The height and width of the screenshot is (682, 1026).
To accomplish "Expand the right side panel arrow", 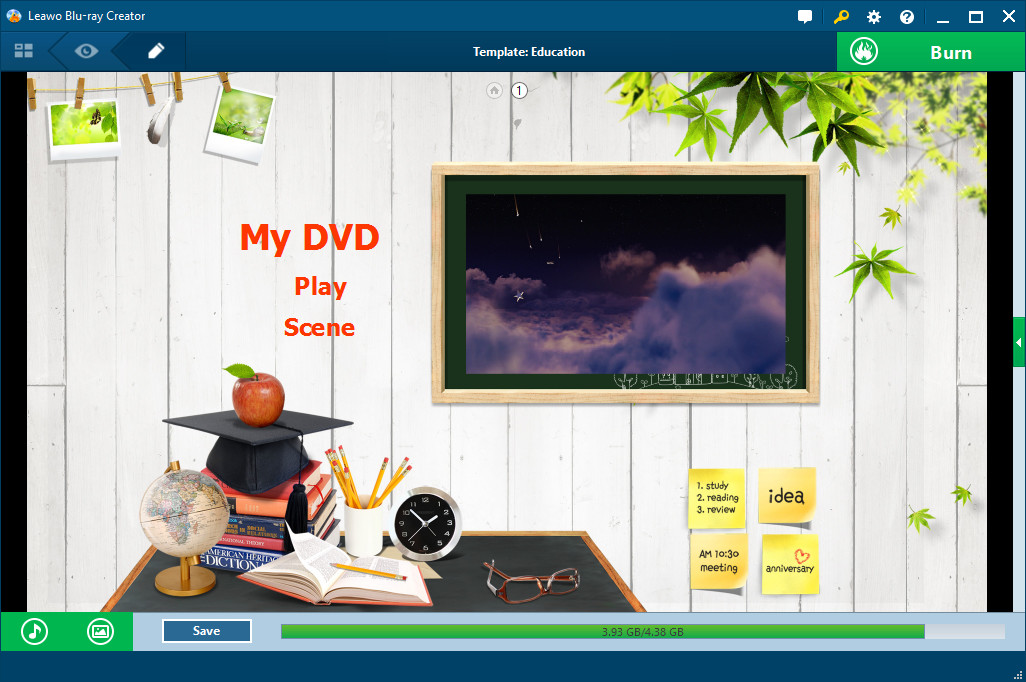I will point(1019,343).
